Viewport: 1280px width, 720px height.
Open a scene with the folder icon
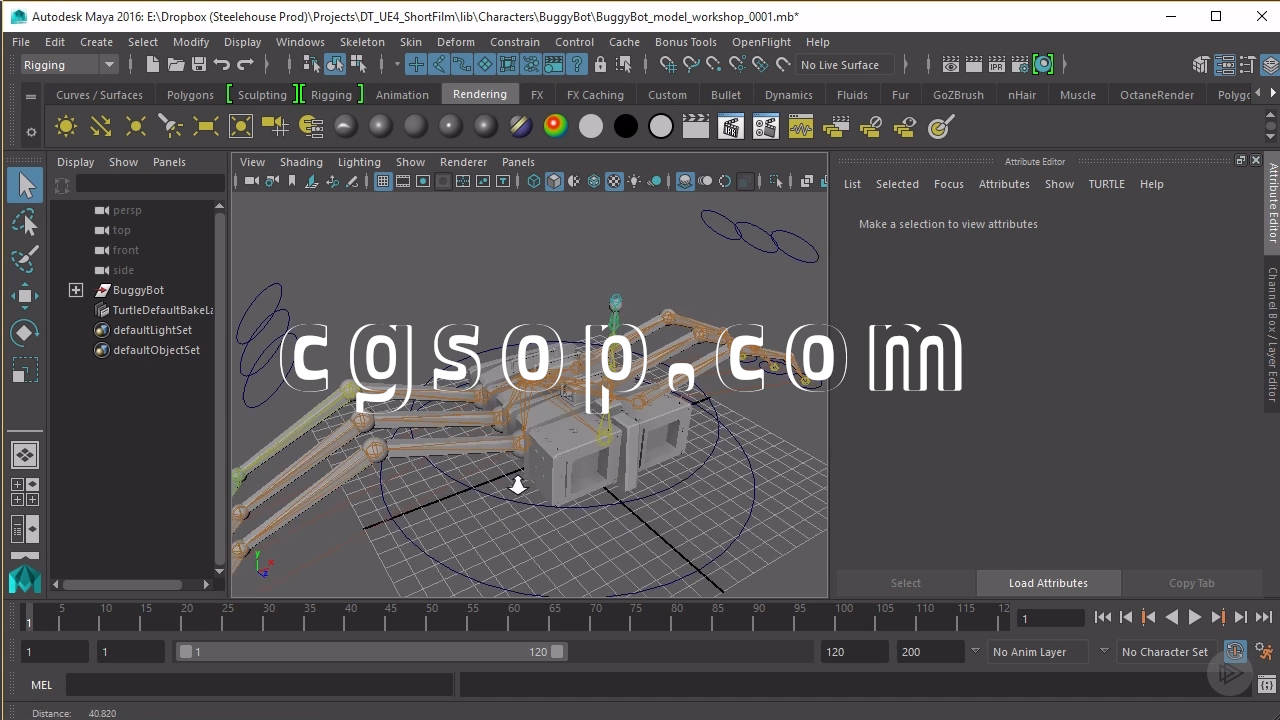pos(175,65)
